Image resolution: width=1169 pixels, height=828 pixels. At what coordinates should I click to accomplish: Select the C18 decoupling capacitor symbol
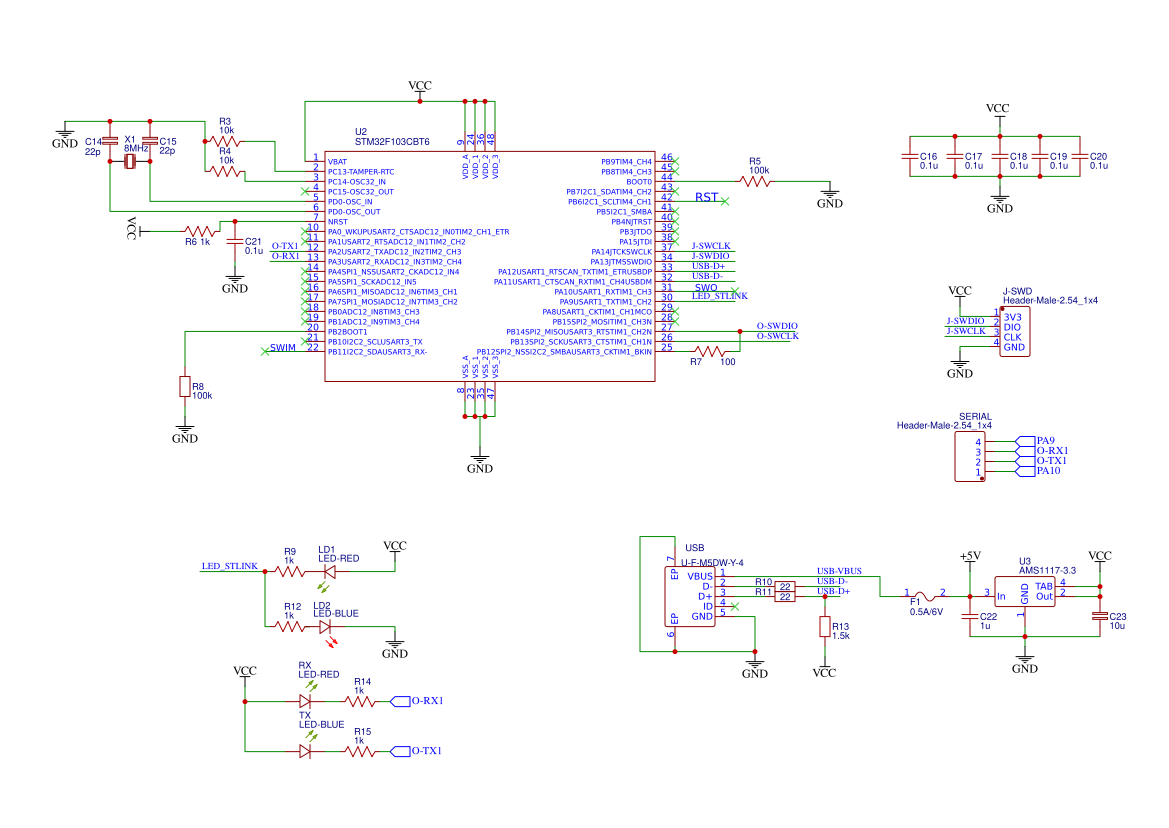[1000, 157]
